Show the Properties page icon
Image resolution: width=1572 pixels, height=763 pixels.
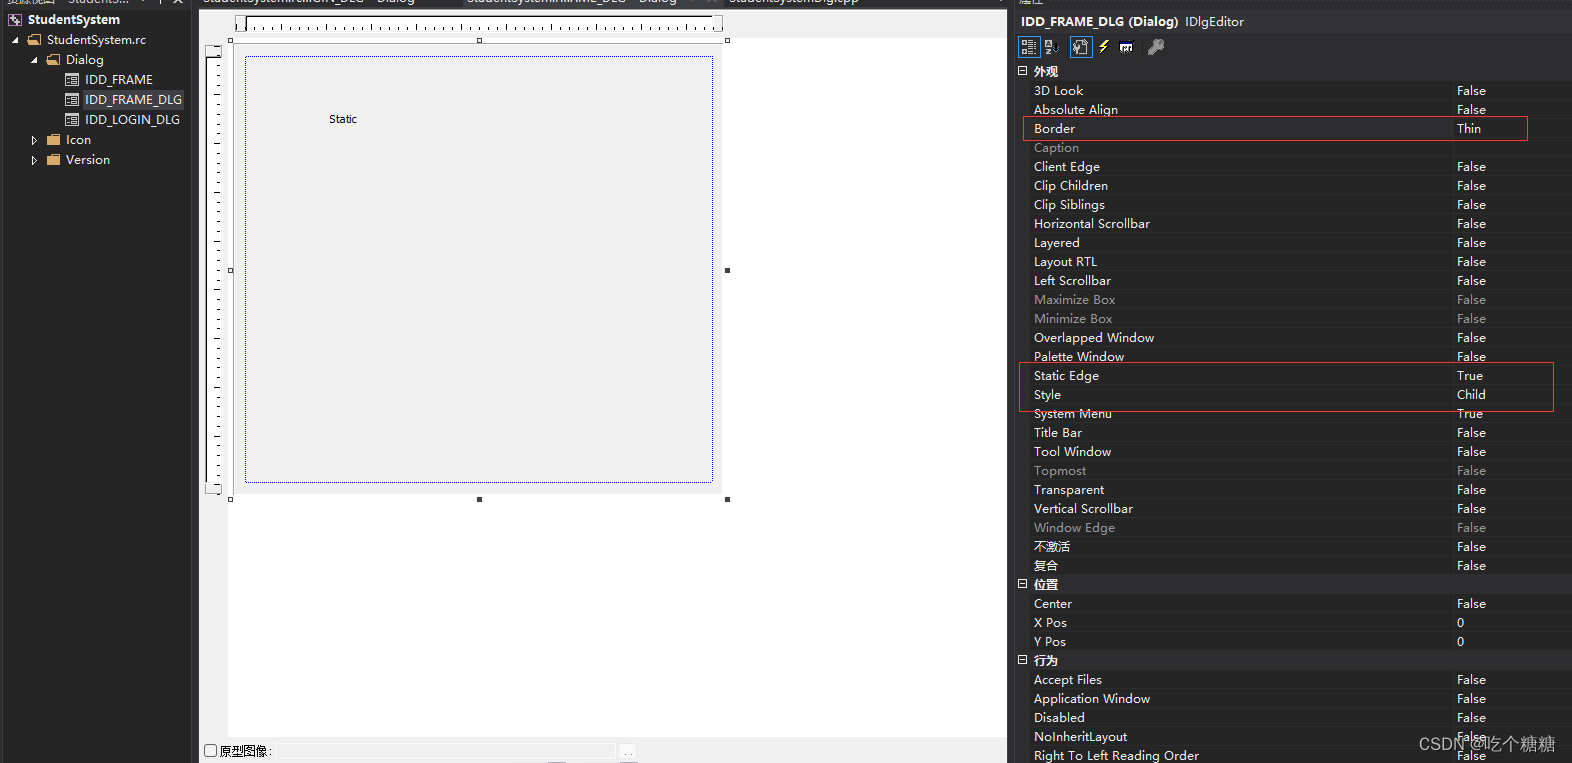pos(1081,47)
